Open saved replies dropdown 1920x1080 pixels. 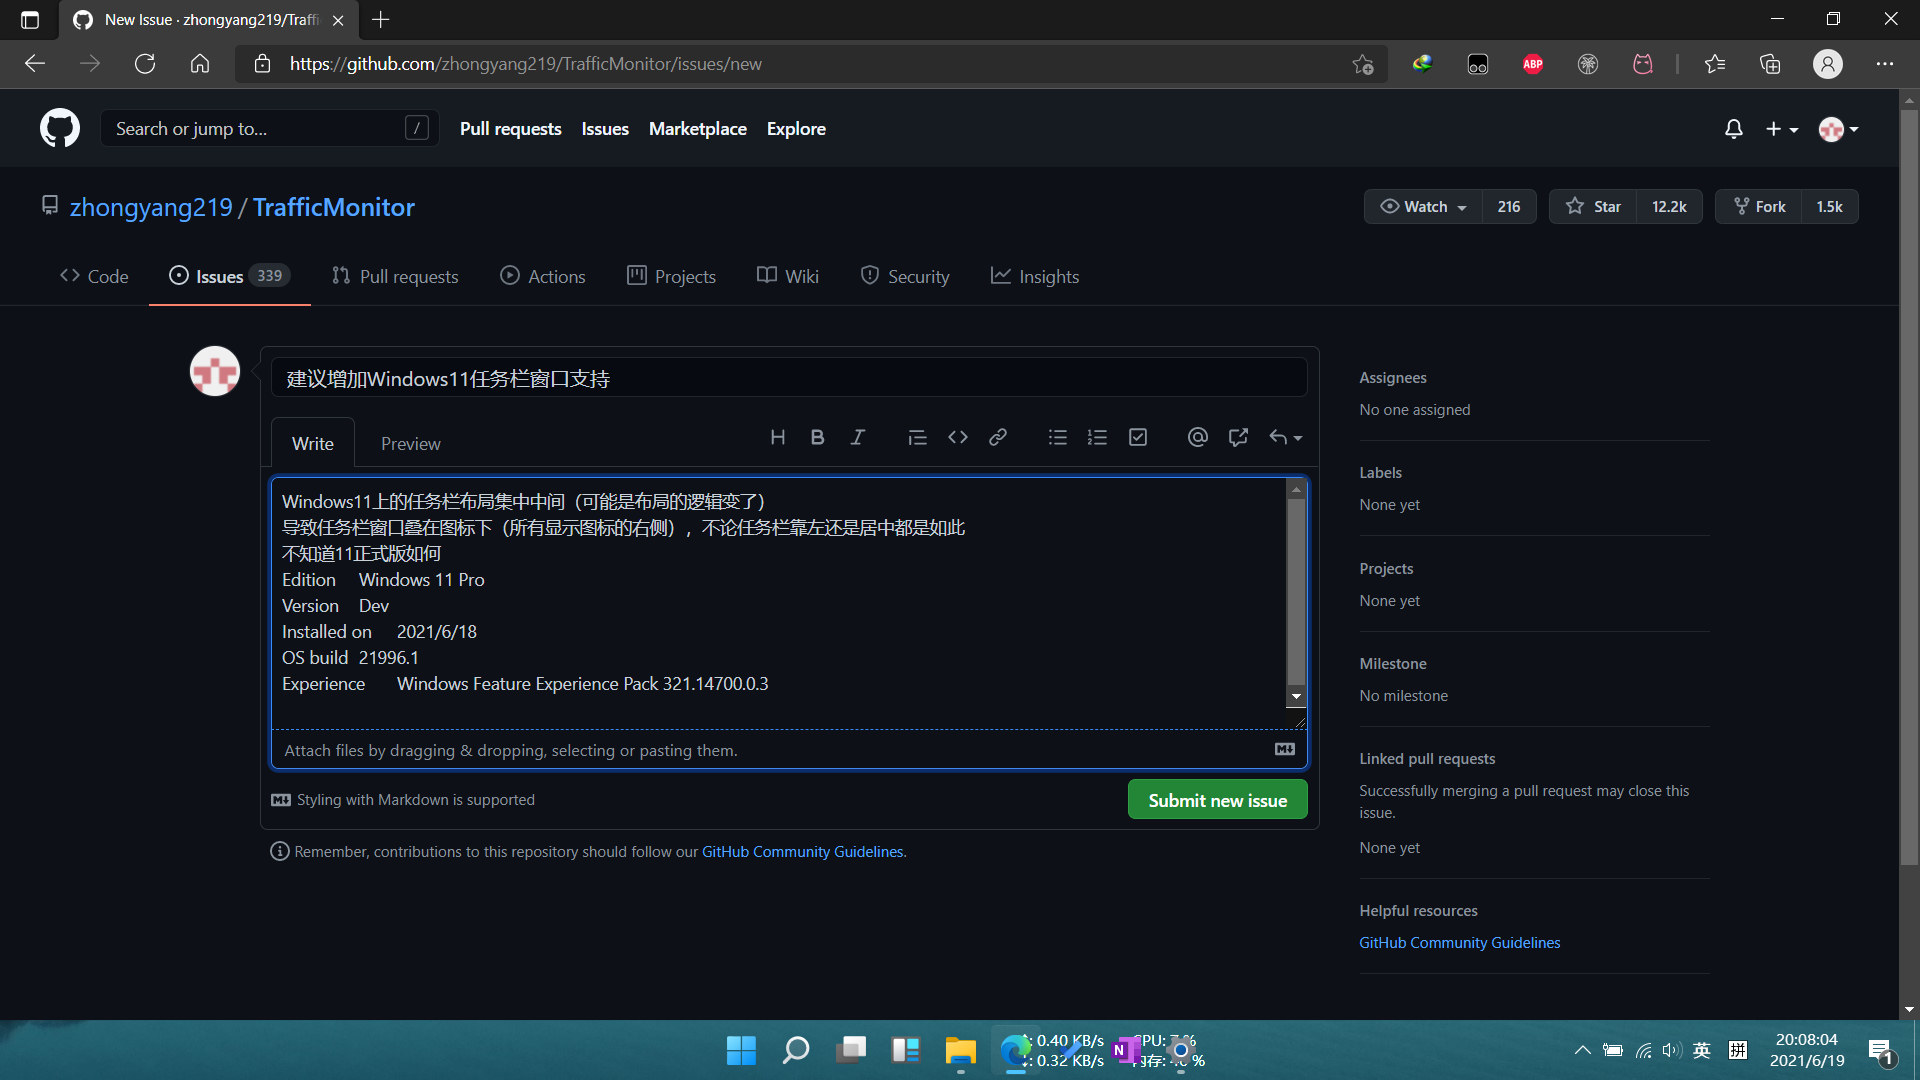[x=1285, y=437]
